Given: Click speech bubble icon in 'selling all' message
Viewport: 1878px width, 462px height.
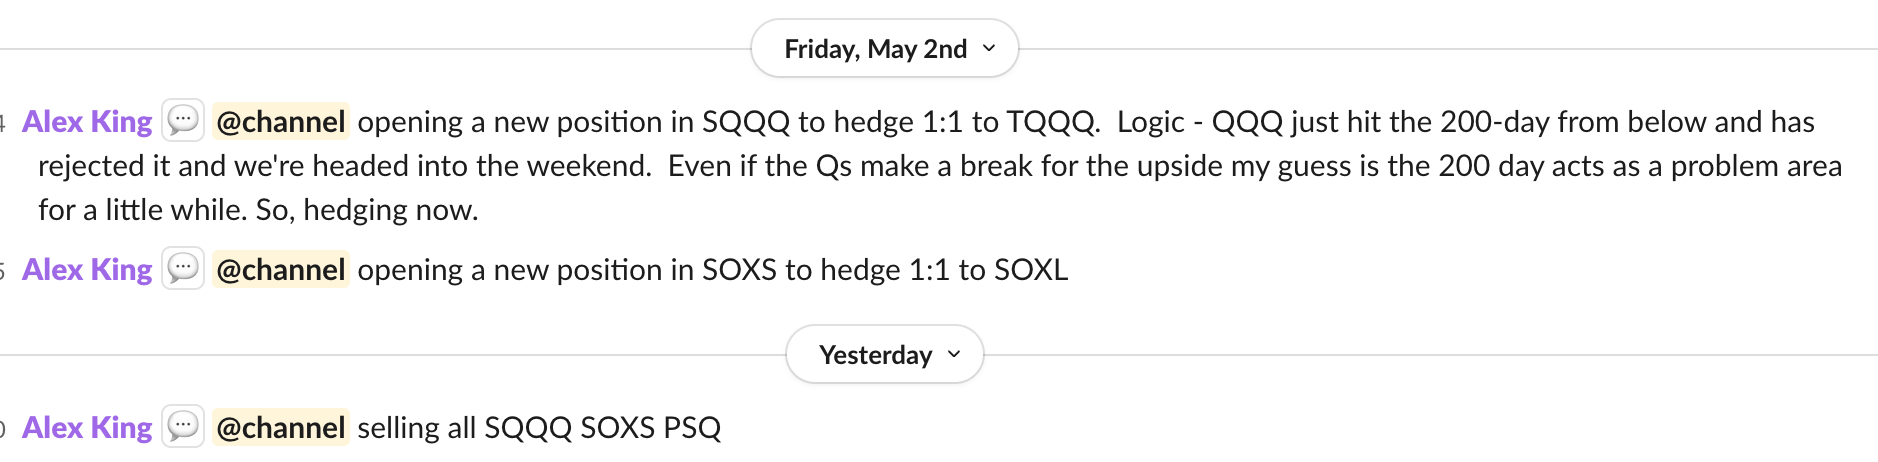Looking at the screenshot, I should 183,426.
